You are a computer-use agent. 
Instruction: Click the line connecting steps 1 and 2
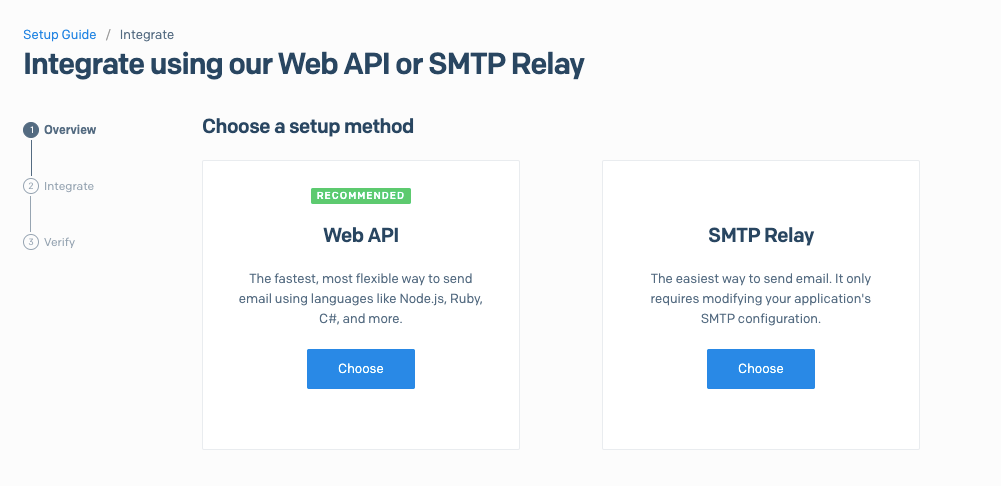[x=31, y=158]
